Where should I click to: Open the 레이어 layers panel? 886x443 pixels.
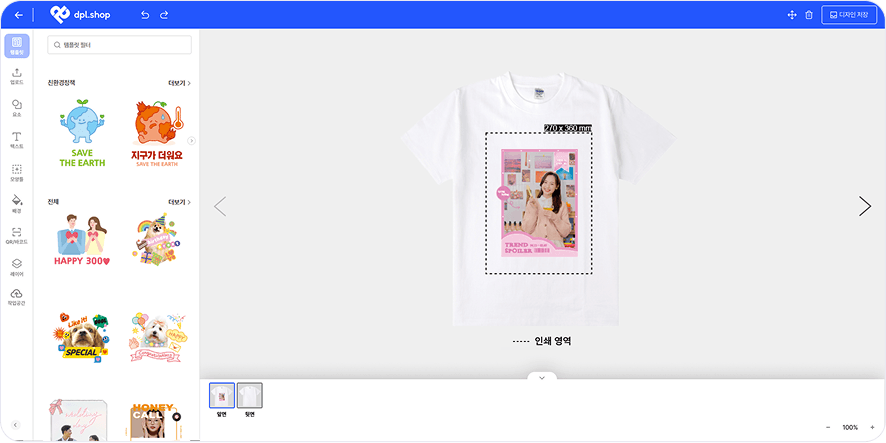pos(17,268)
